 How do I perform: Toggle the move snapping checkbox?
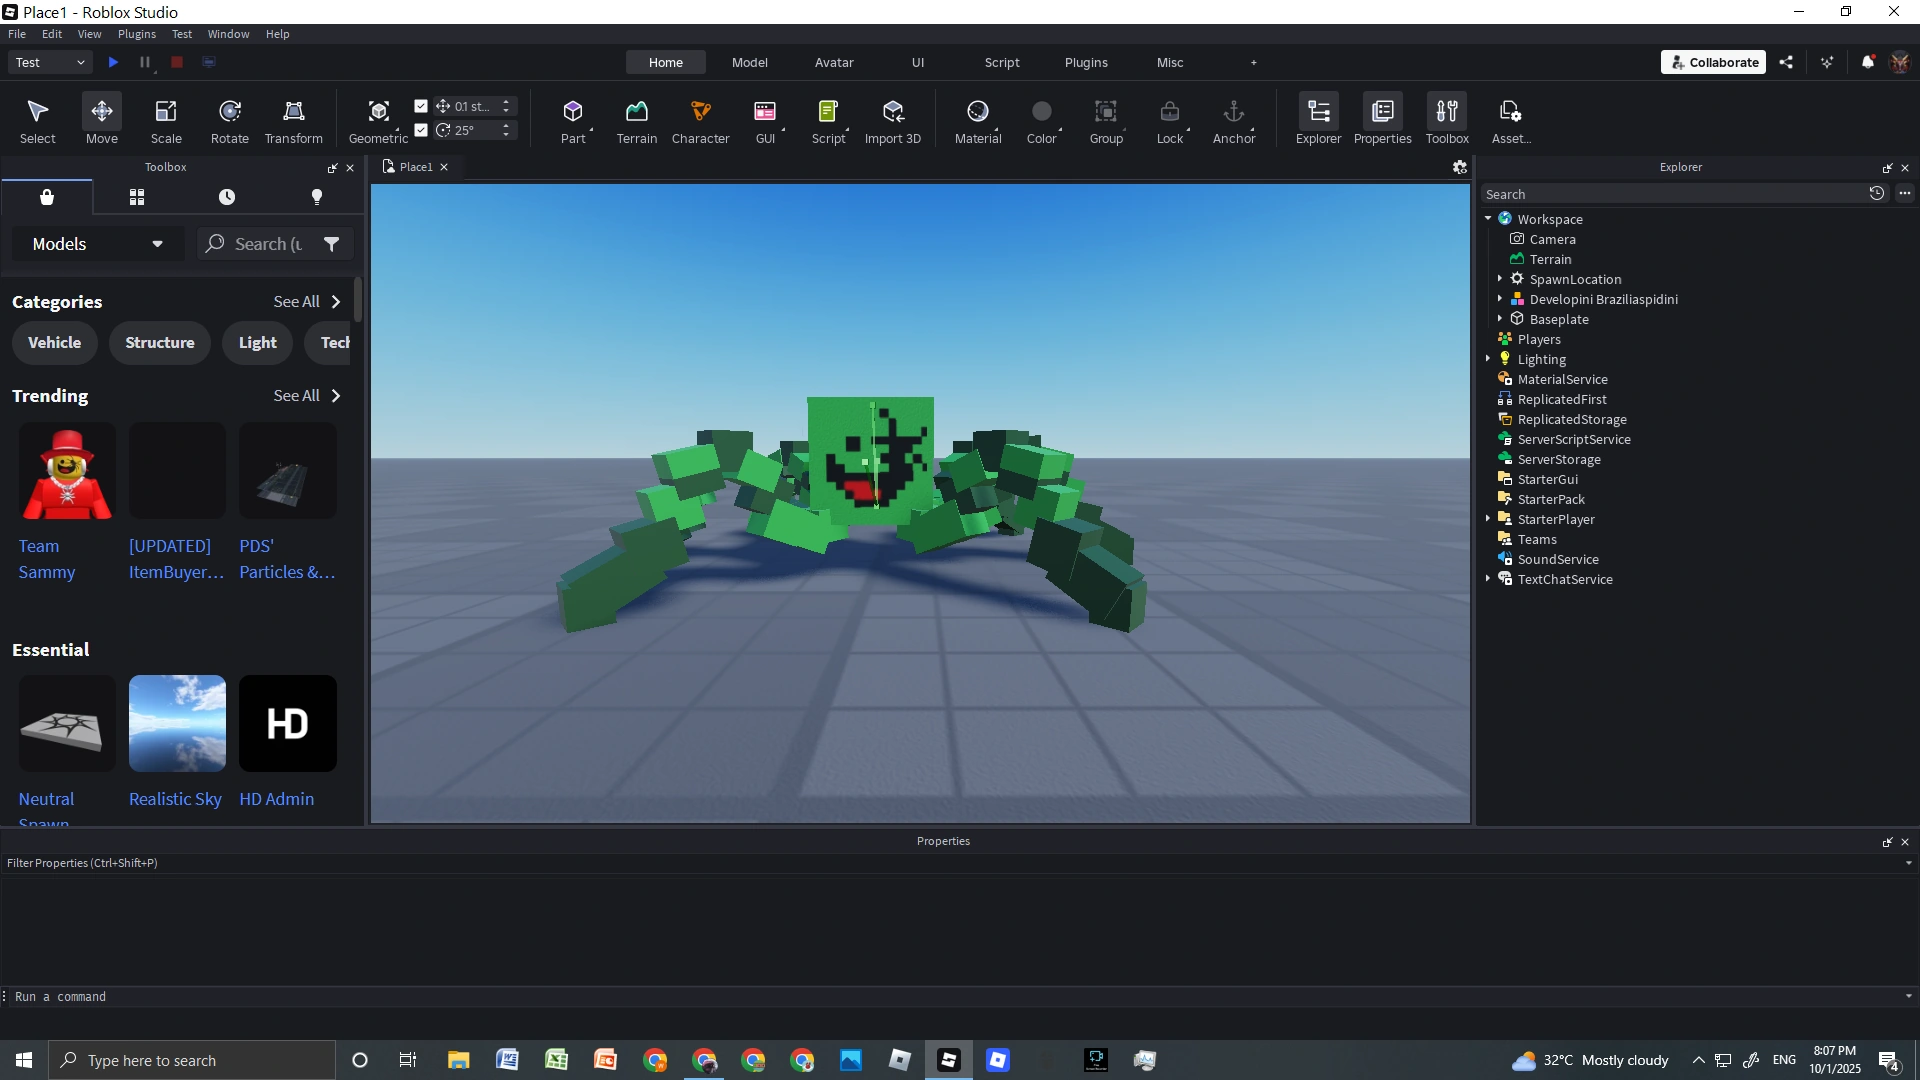click(x=421, y=106)
